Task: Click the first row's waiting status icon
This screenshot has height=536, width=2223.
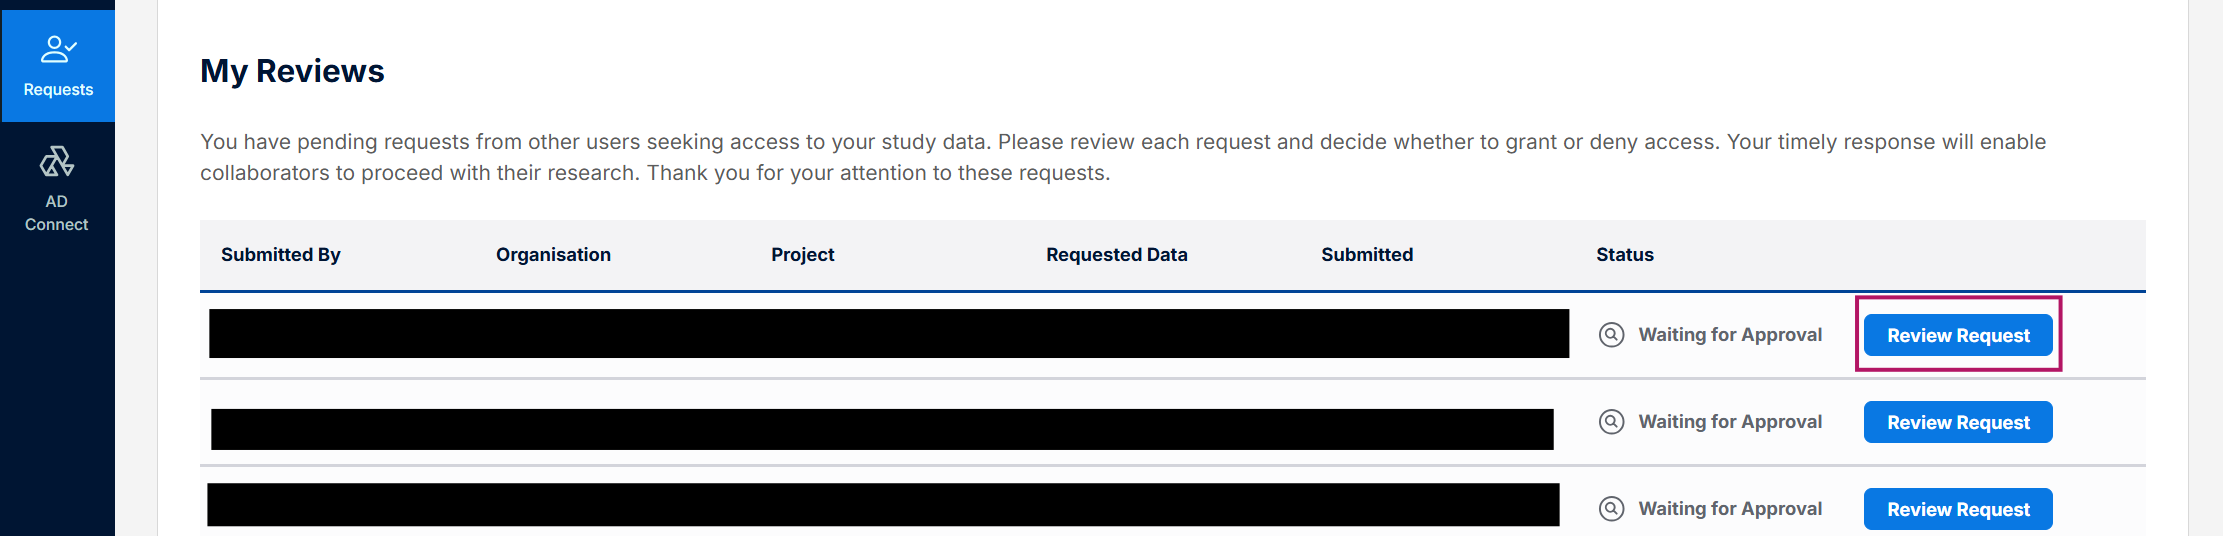Action: [x=1611, y=335]
